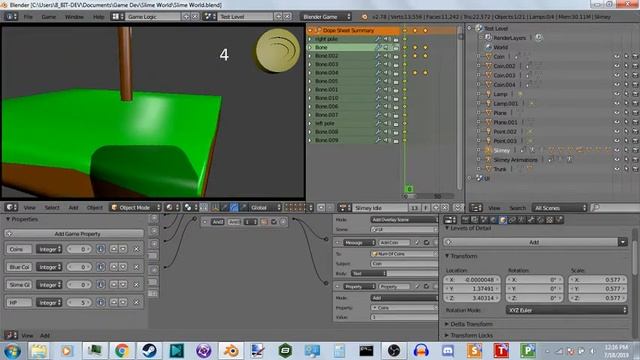This screenshot has width=640, height=360.
Task: Open the 3D viewport Select menu
Action: 52,208
